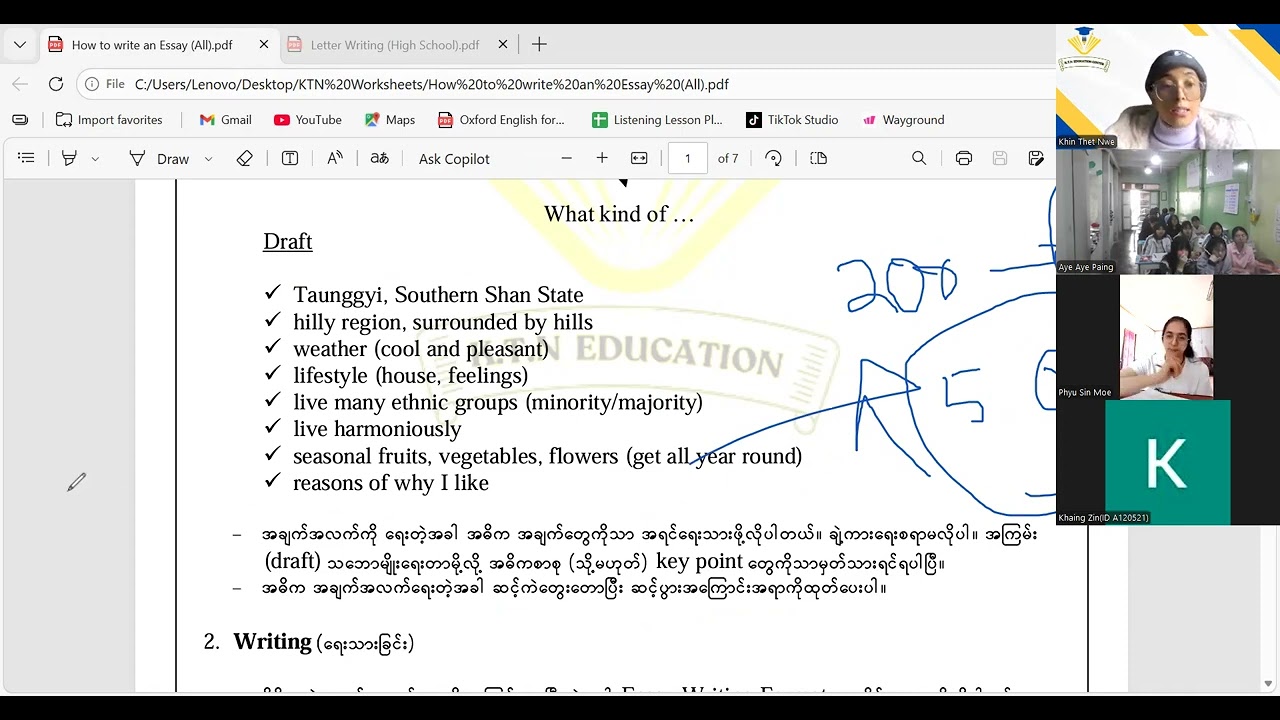Open the Gmail bookmark
Viewport: 1280px width, 720px height.
click(x=226, y=120)
